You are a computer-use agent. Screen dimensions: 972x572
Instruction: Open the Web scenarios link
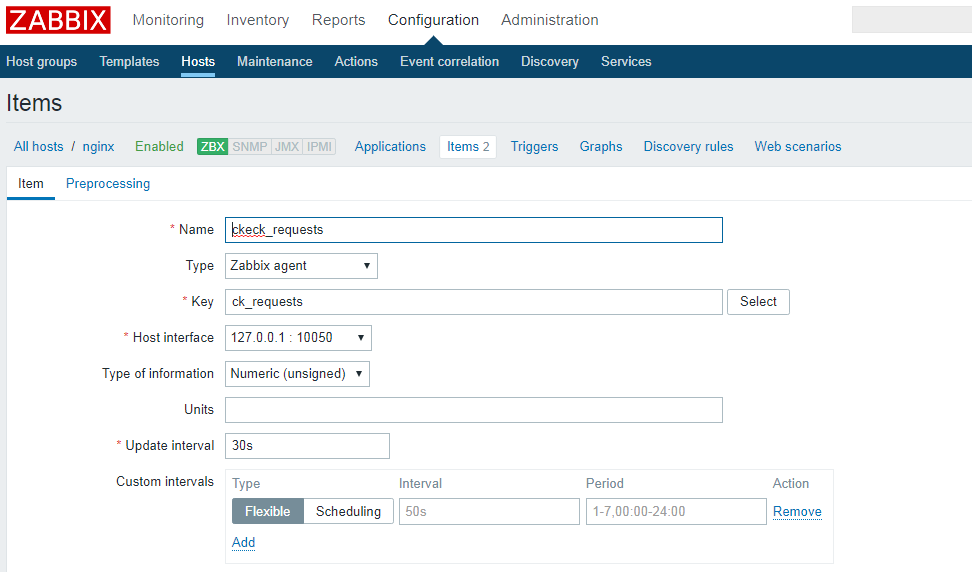pyautogui.click(x=798, y=146)
